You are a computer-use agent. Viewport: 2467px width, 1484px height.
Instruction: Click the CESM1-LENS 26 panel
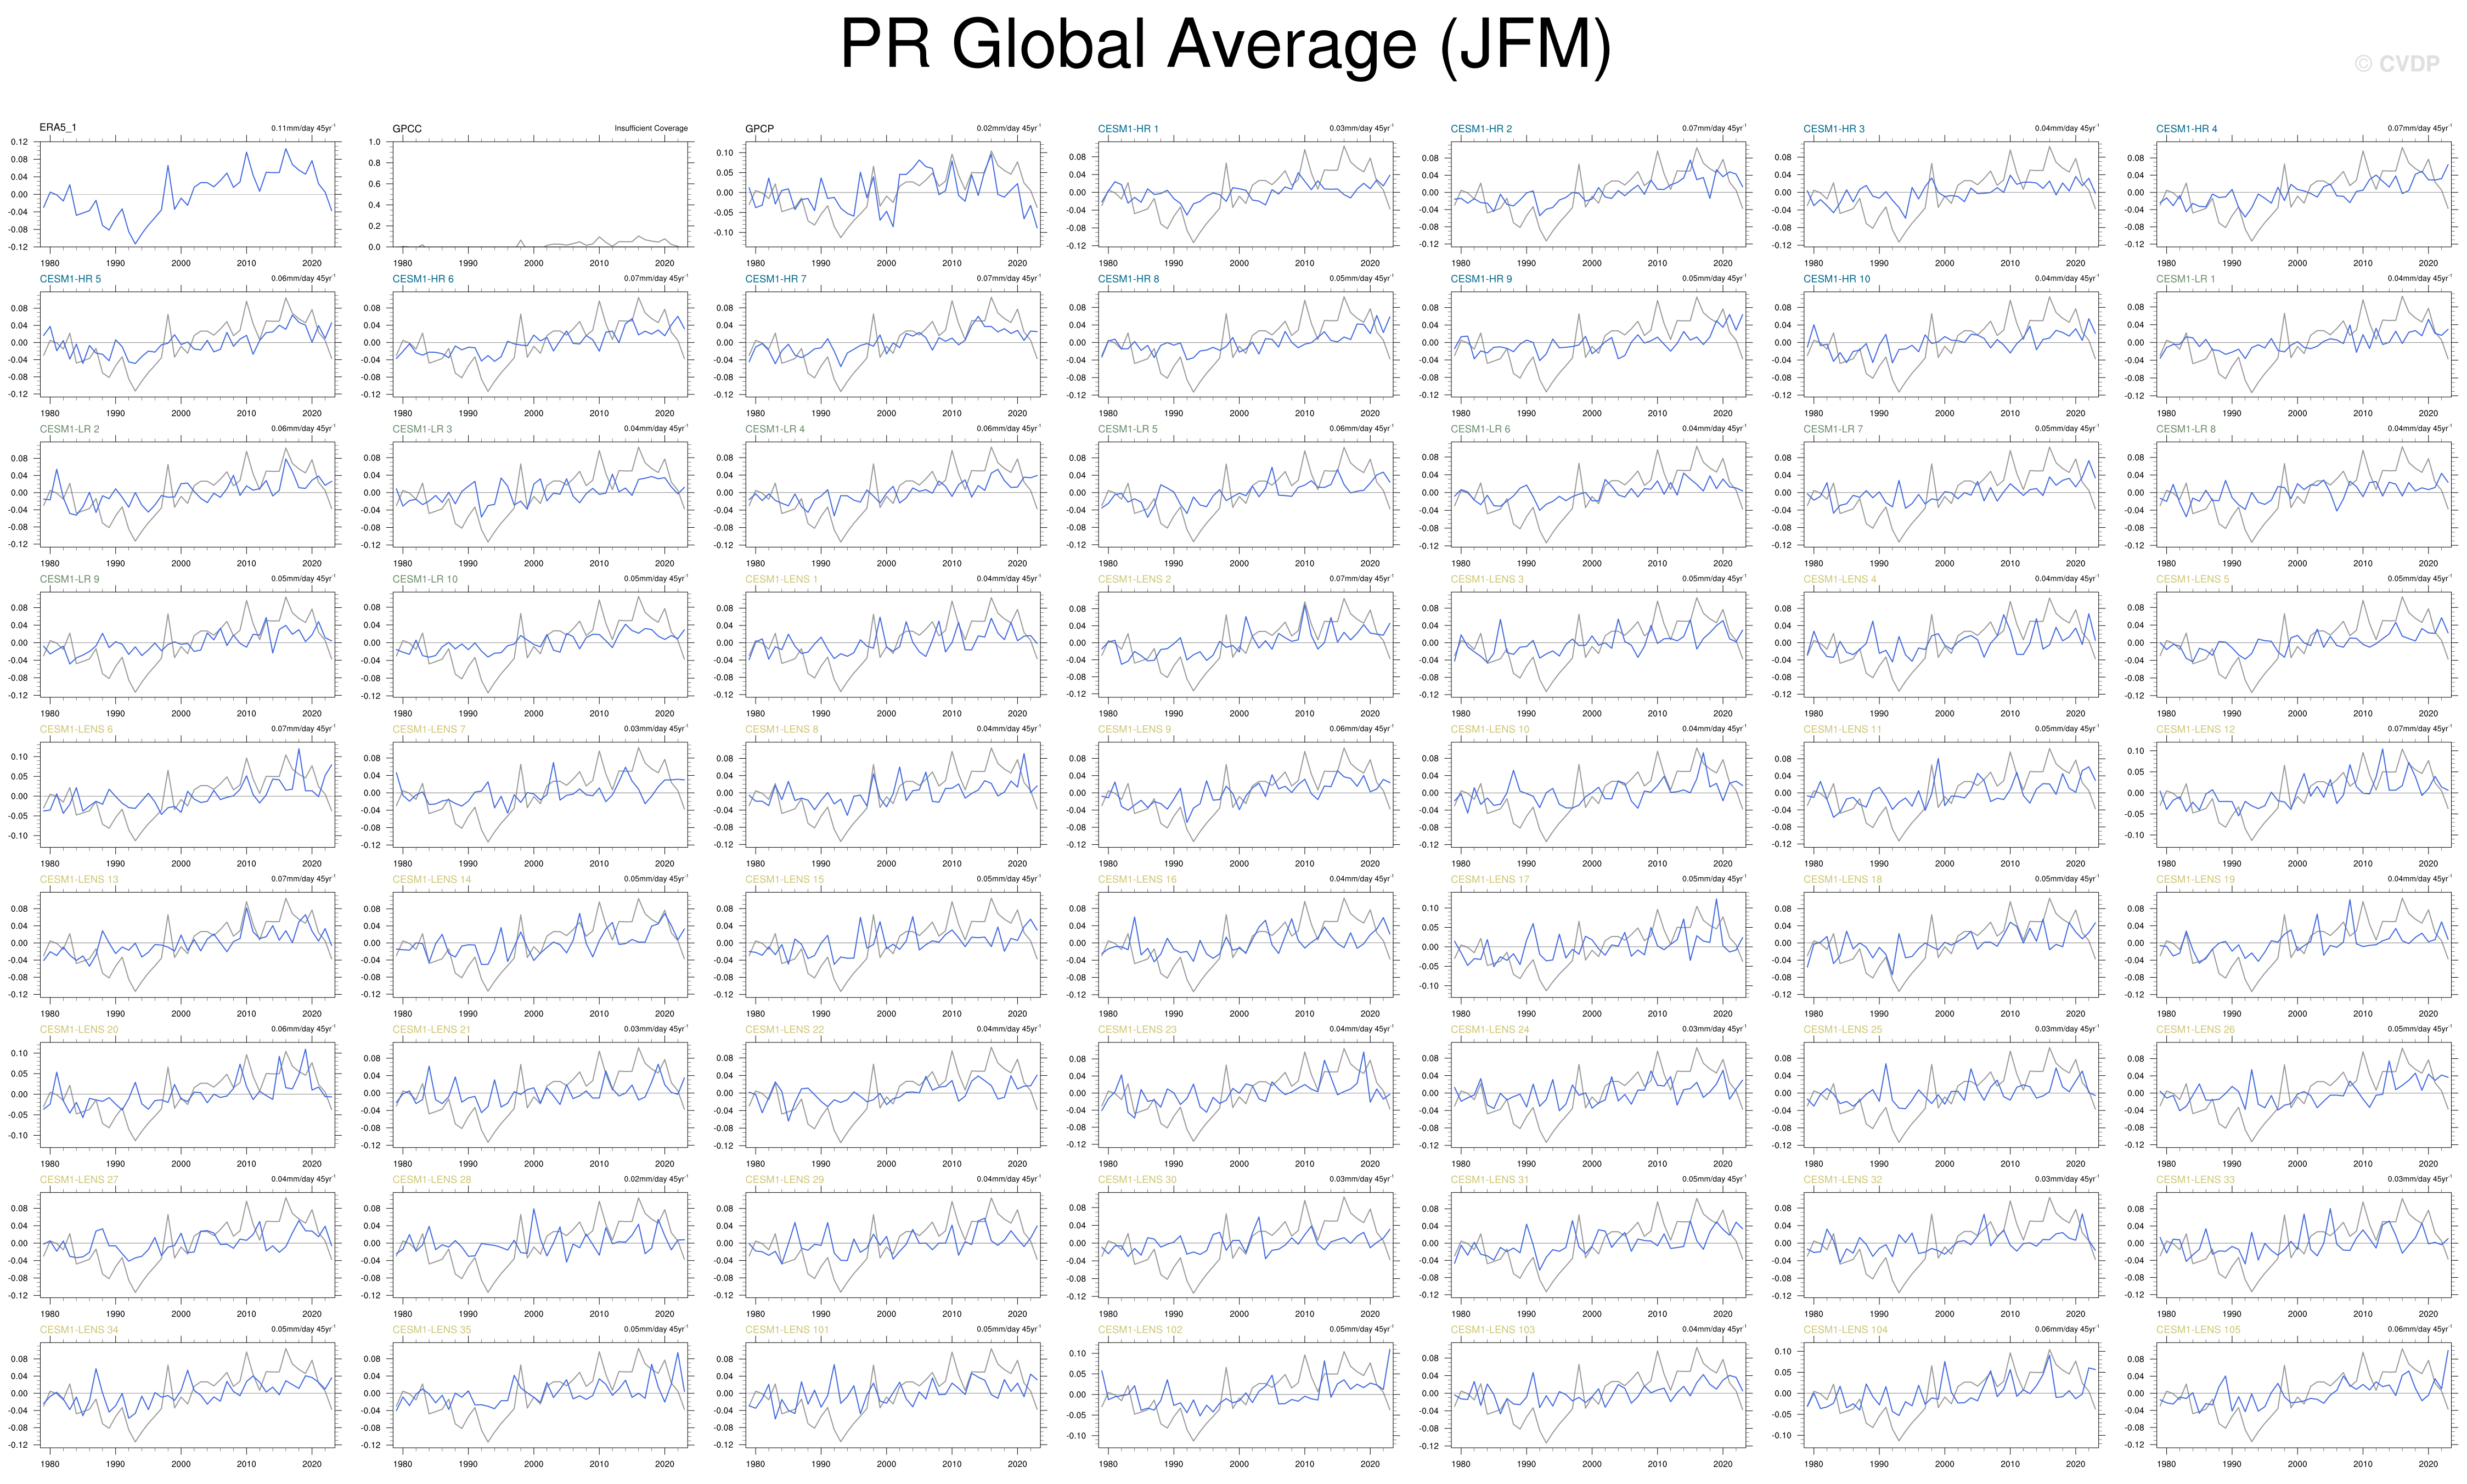pos(2303,1094)
